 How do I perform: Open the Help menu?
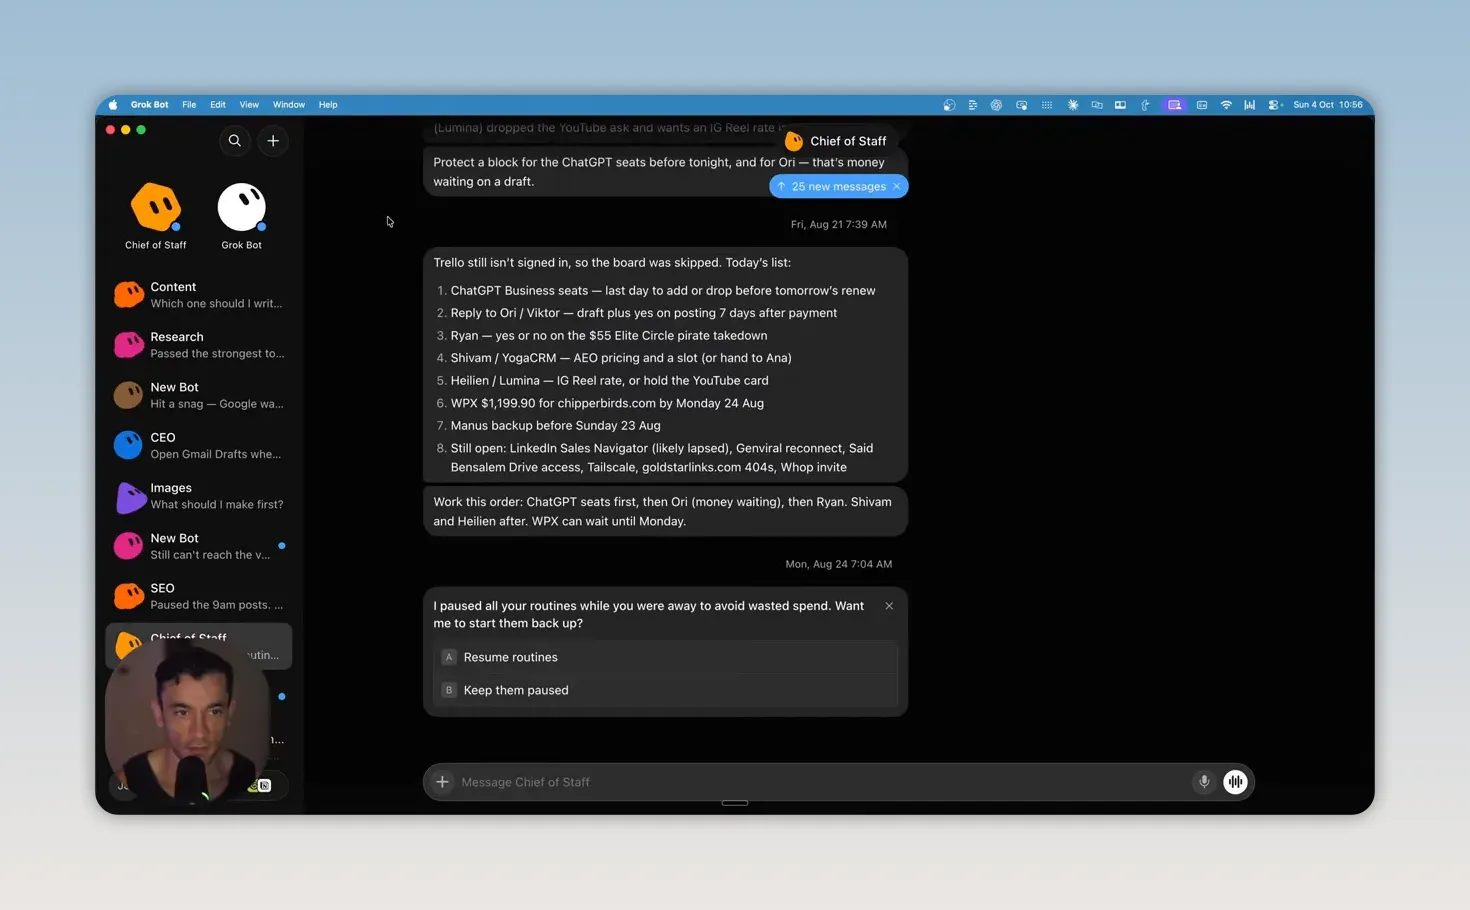click(328, 105)
